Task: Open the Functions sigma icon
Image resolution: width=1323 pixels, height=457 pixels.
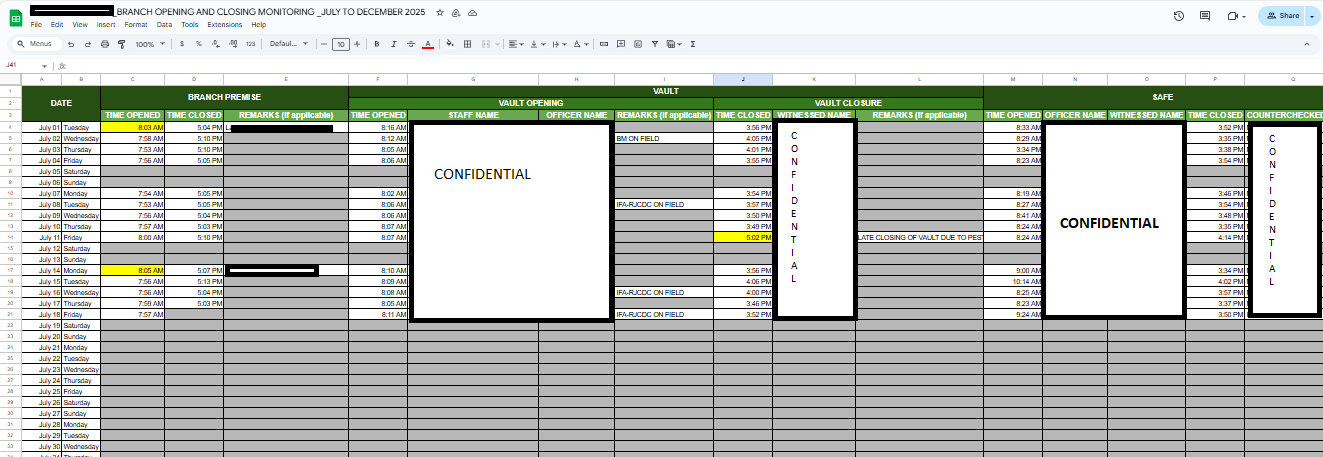Action: pyautogui.click(x=693, y=44)
